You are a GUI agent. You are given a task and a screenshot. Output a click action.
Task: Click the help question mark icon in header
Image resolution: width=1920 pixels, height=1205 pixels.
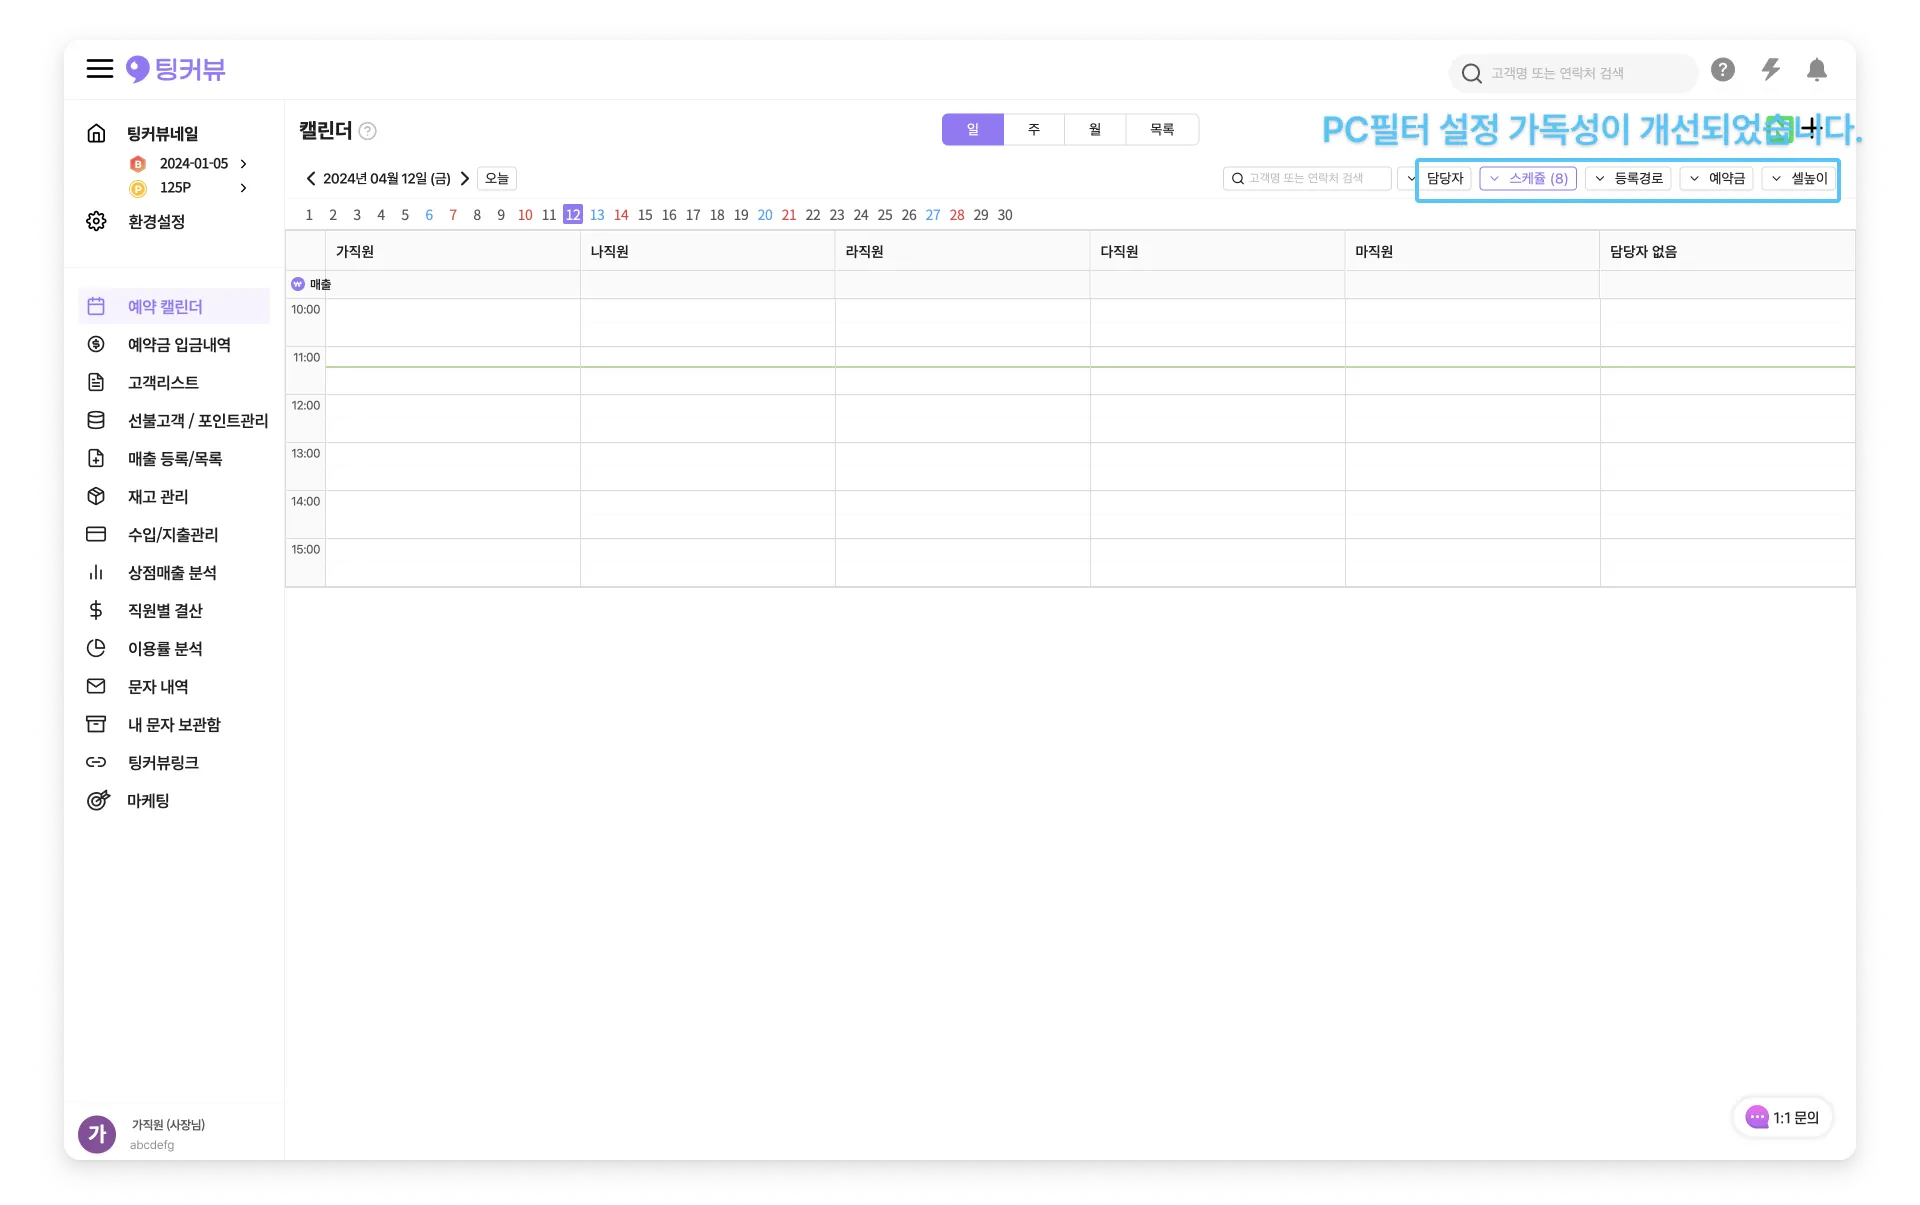[x=1722, y=70]
